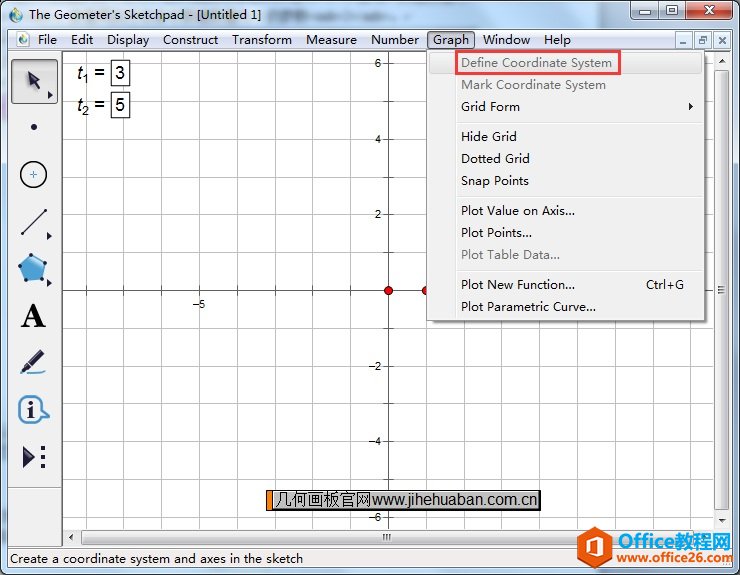Open the Construct menu
Screen dimensions: 740x575
(190, 40)
